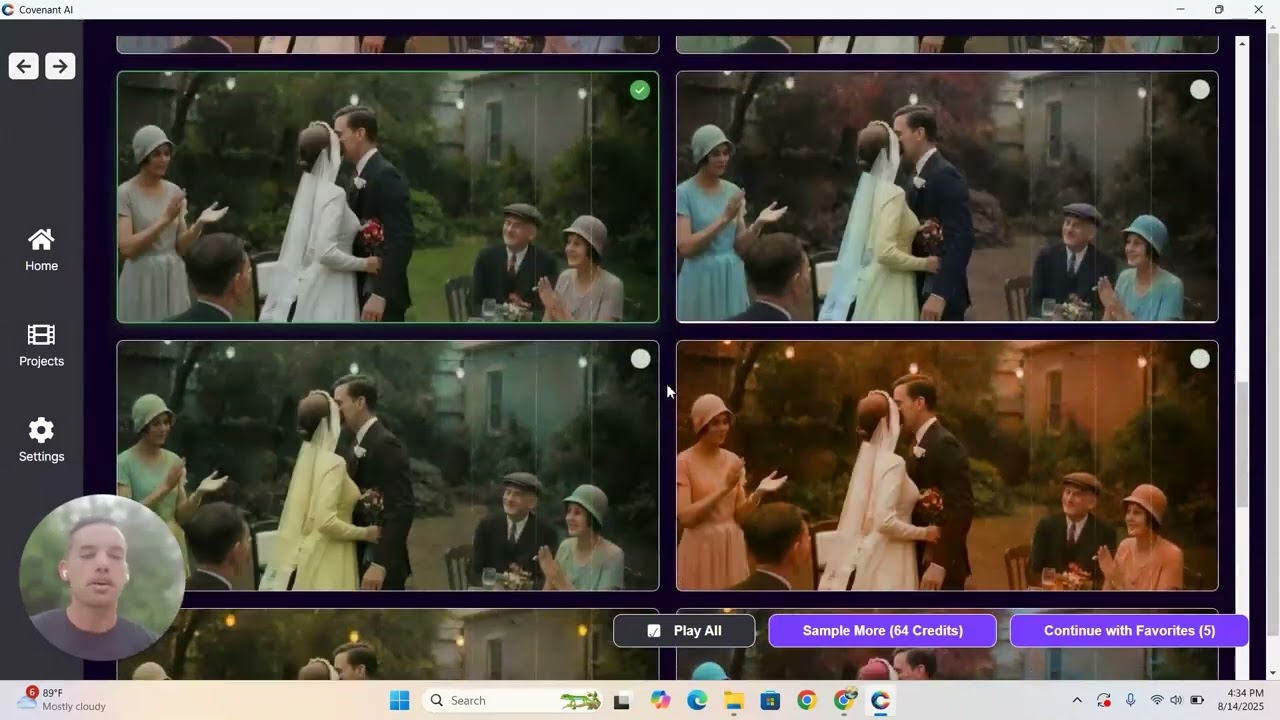Click the presenter webcam bubble
The width and height of the screenshot is (1280, 720).
tap(101, 579)
